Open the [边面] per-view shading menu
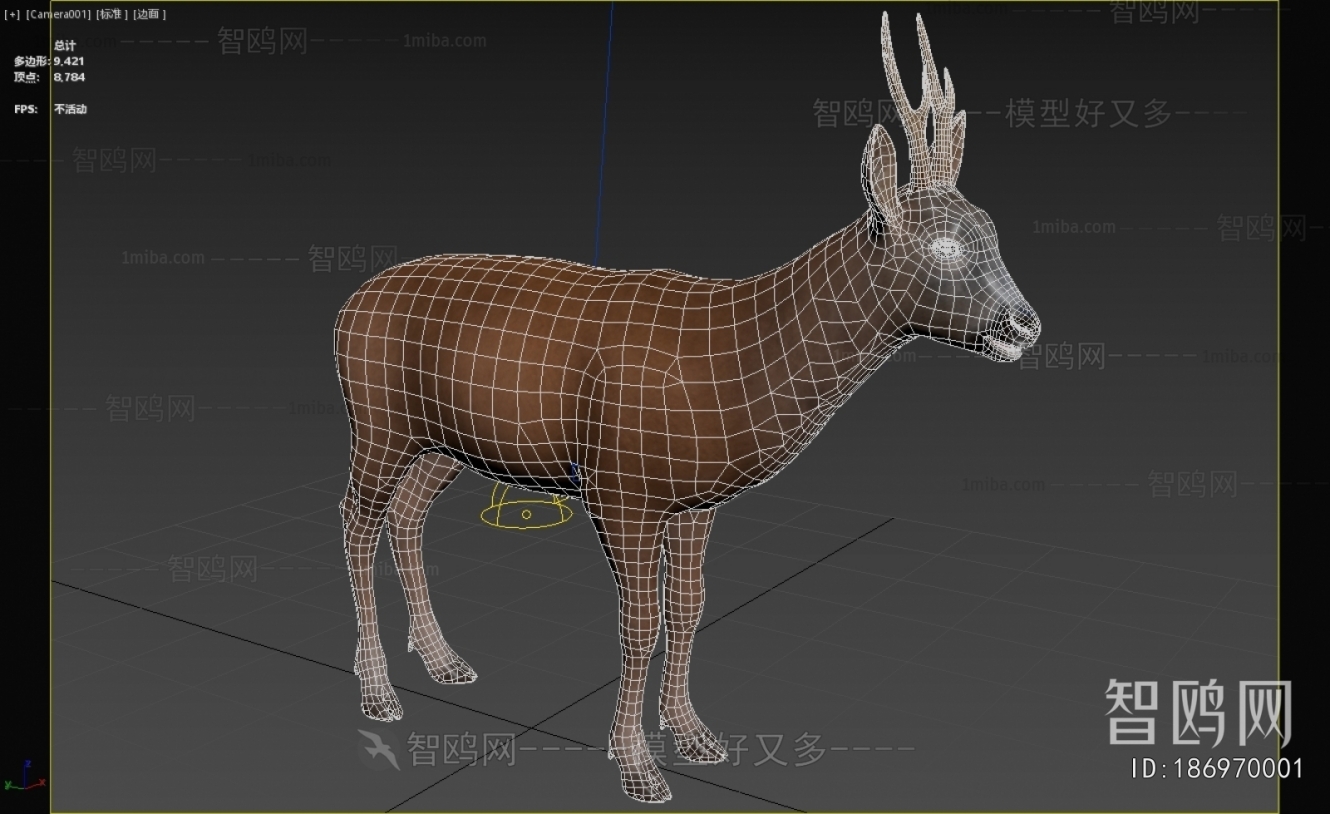 click(x=150, y=14)
